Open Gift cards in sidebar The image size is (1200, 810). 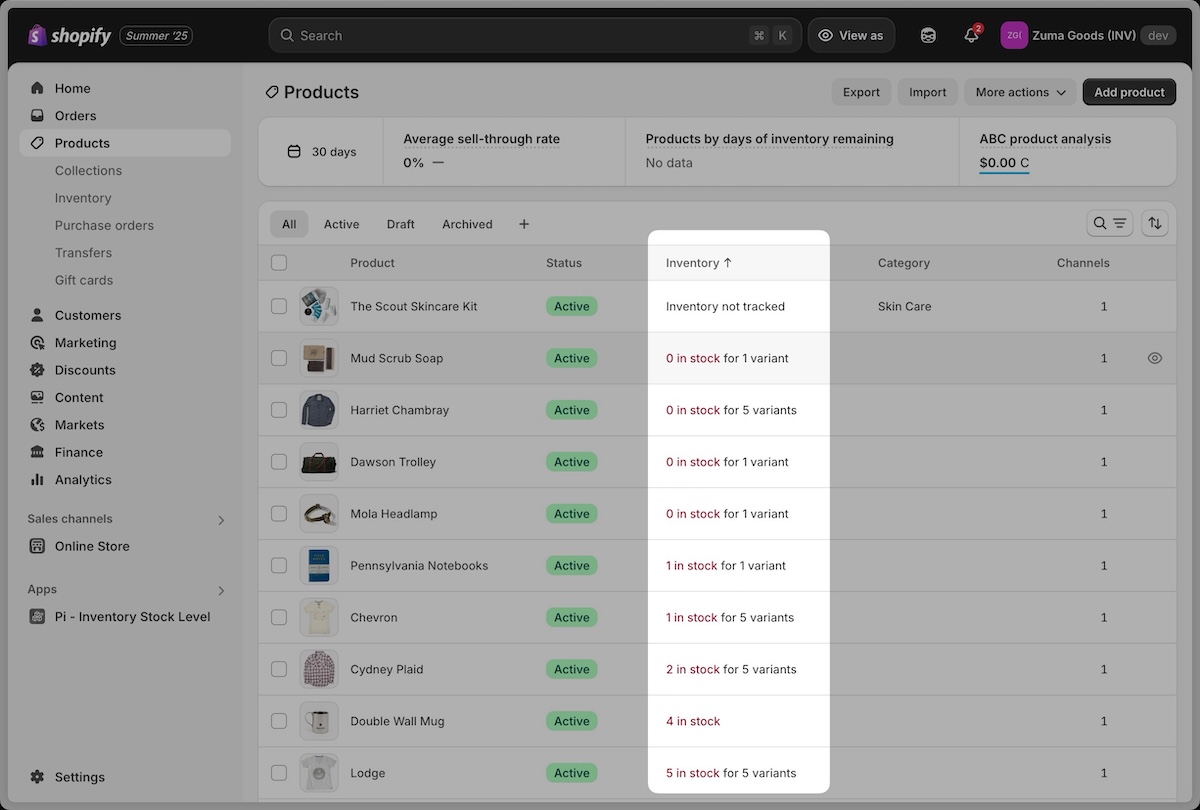click(x=84, y=280)
